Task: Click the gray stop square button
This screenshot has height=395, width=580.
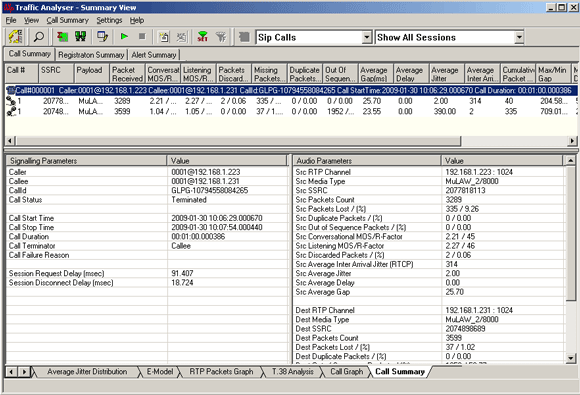Action: [x=142, y=36]
